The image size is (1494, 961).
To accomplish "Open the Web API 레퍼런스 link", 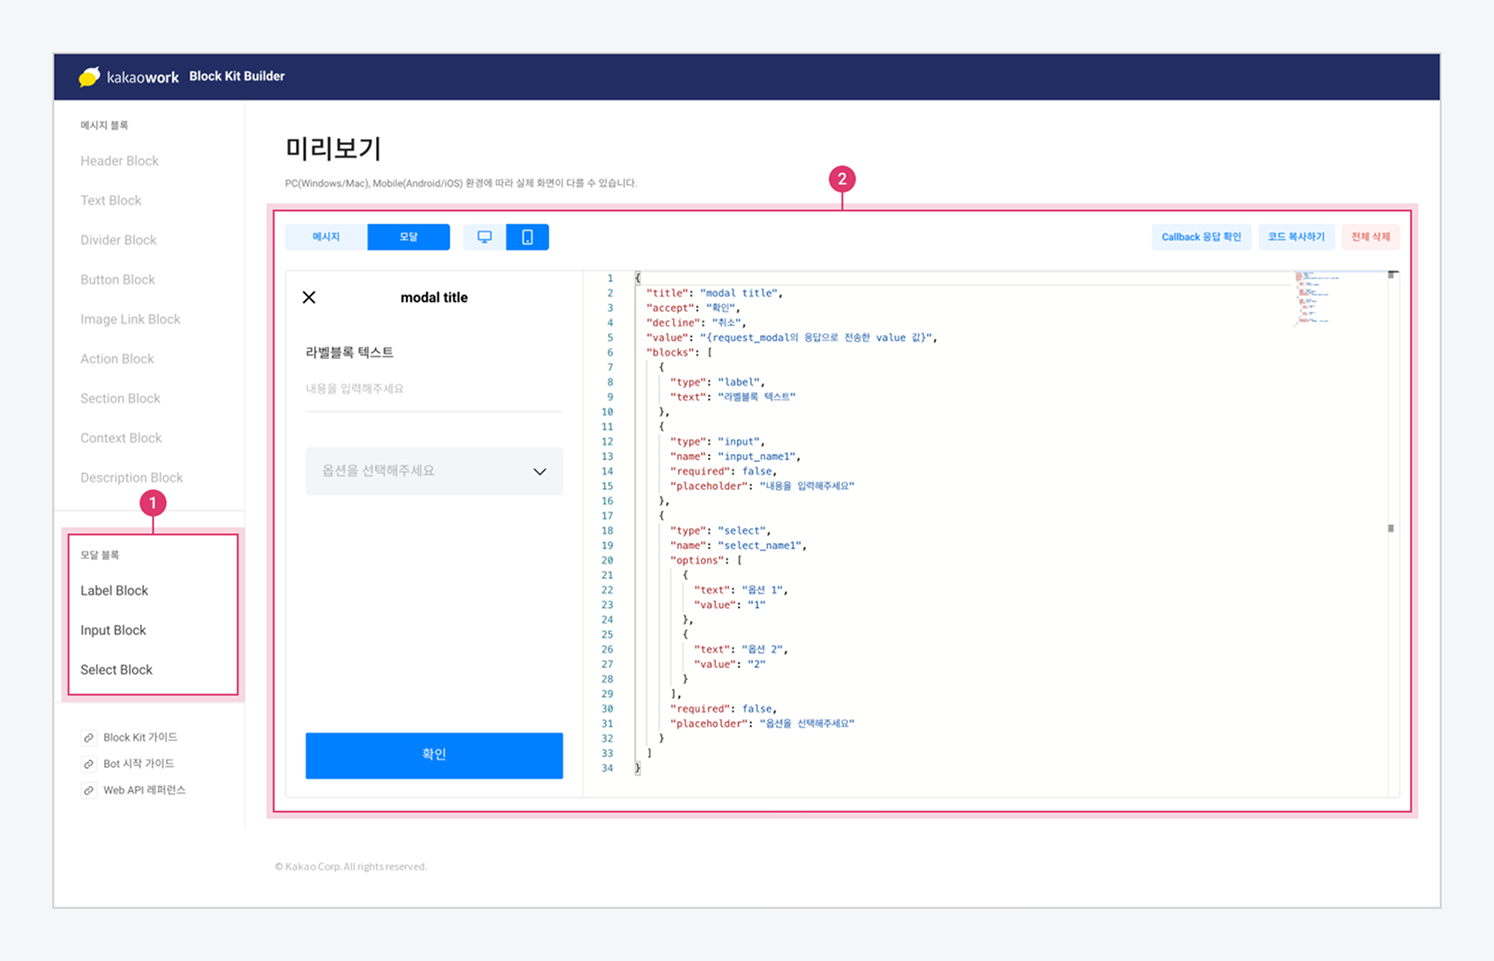I will [144, 790].
